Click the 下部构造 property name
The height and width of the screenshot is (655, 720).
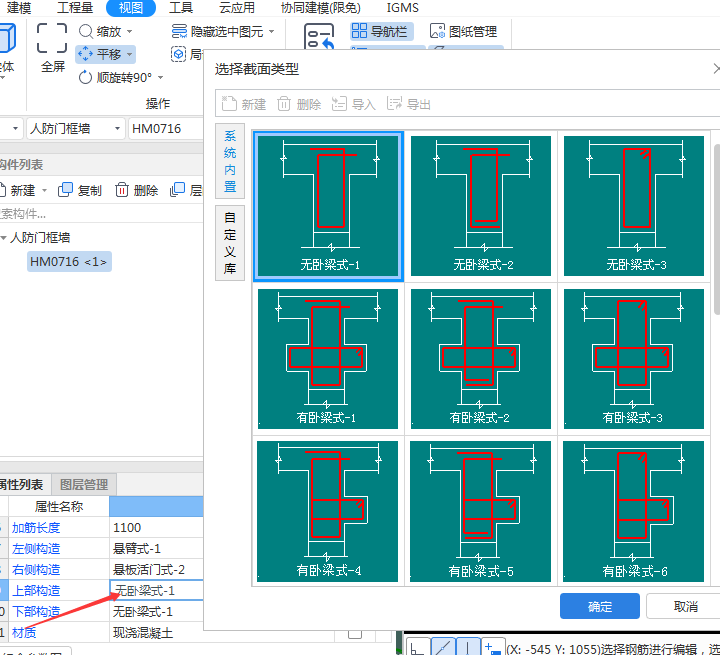[x=36, y=612]
